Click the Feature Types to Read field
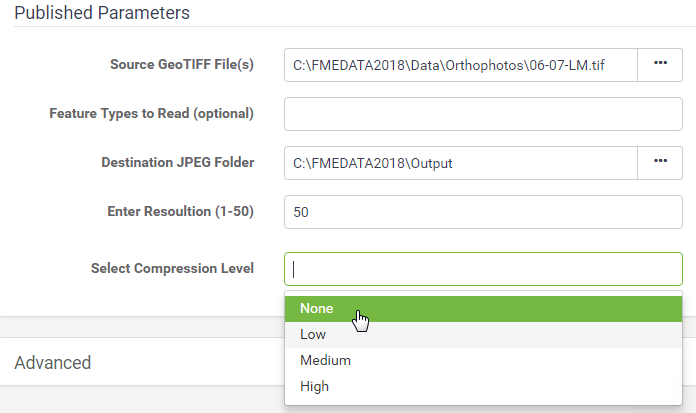 point(483,114)
